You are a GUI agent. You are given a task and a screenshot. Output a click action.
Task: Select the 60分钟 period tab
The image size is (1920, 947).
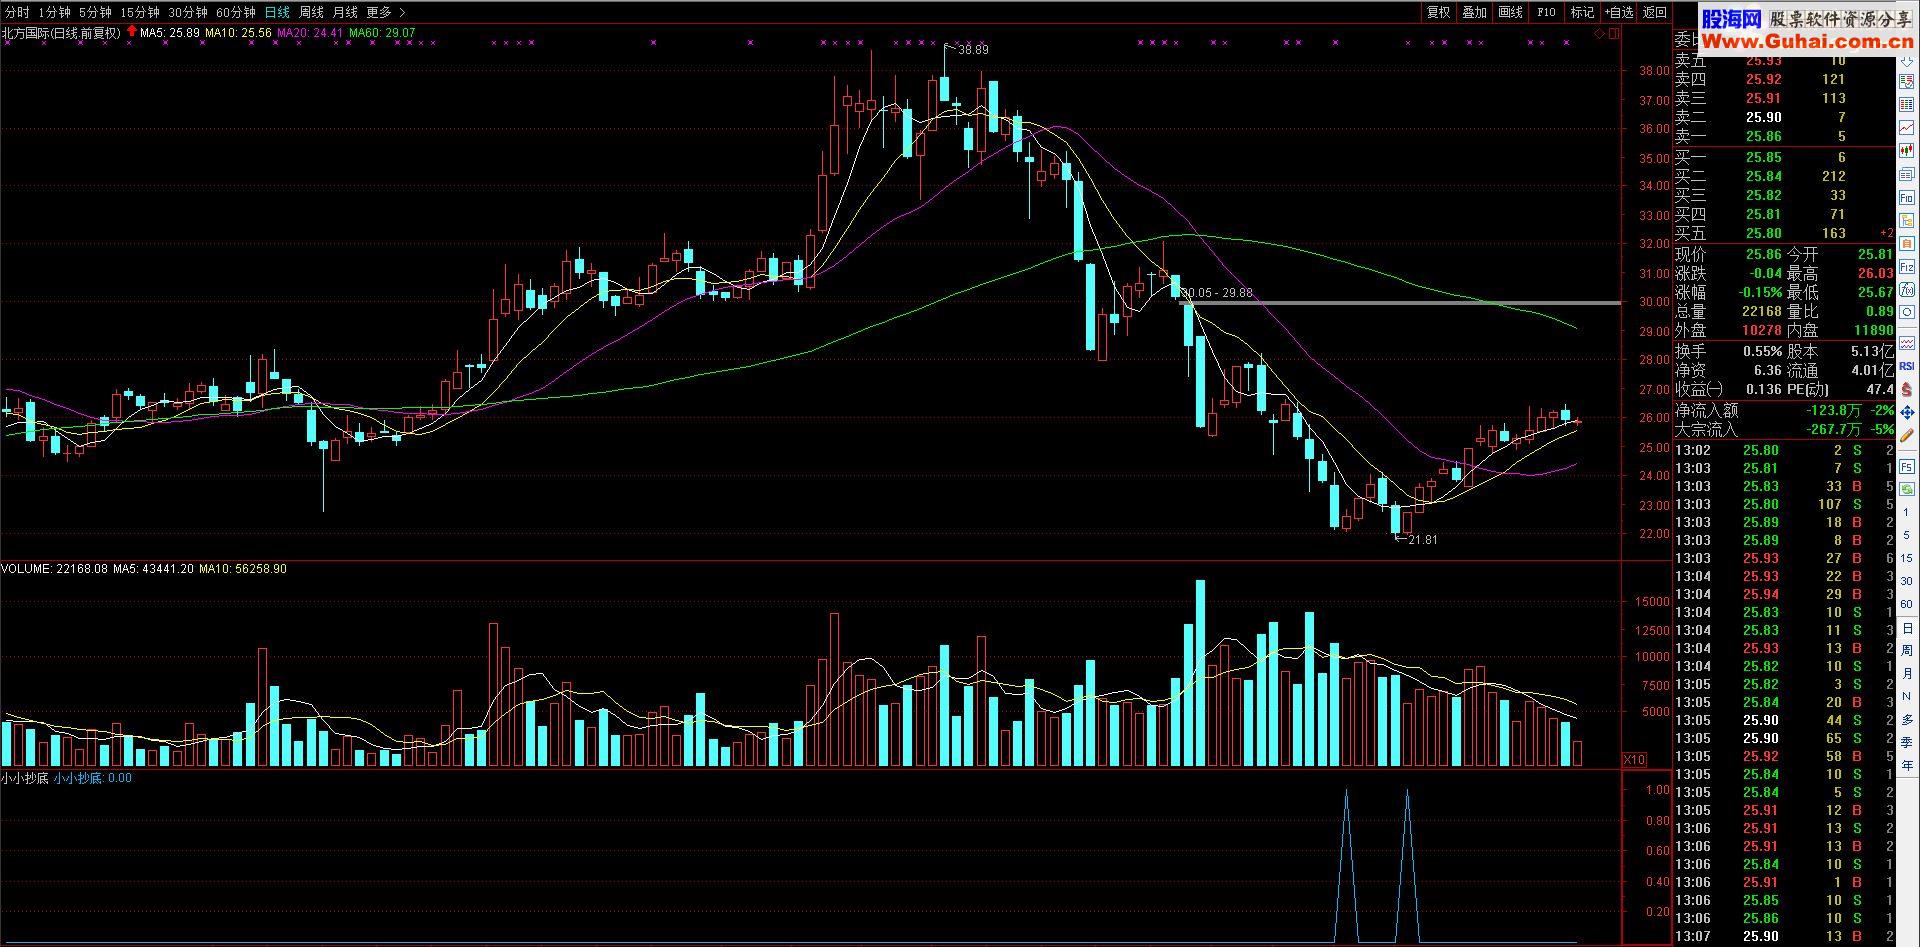[235, 12]
